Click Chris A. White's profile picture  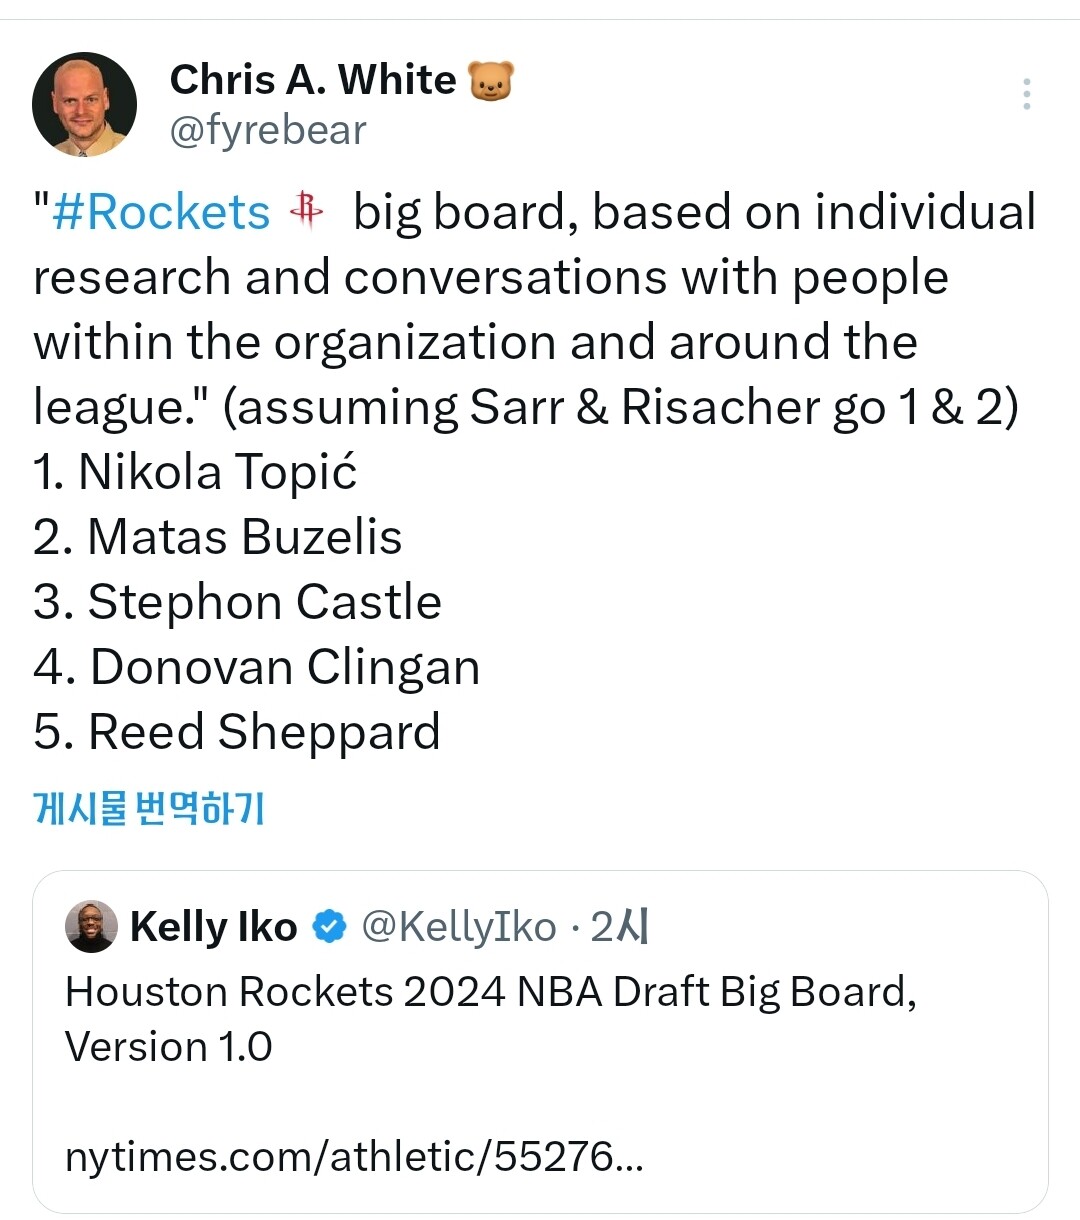[x=84, y=104]
